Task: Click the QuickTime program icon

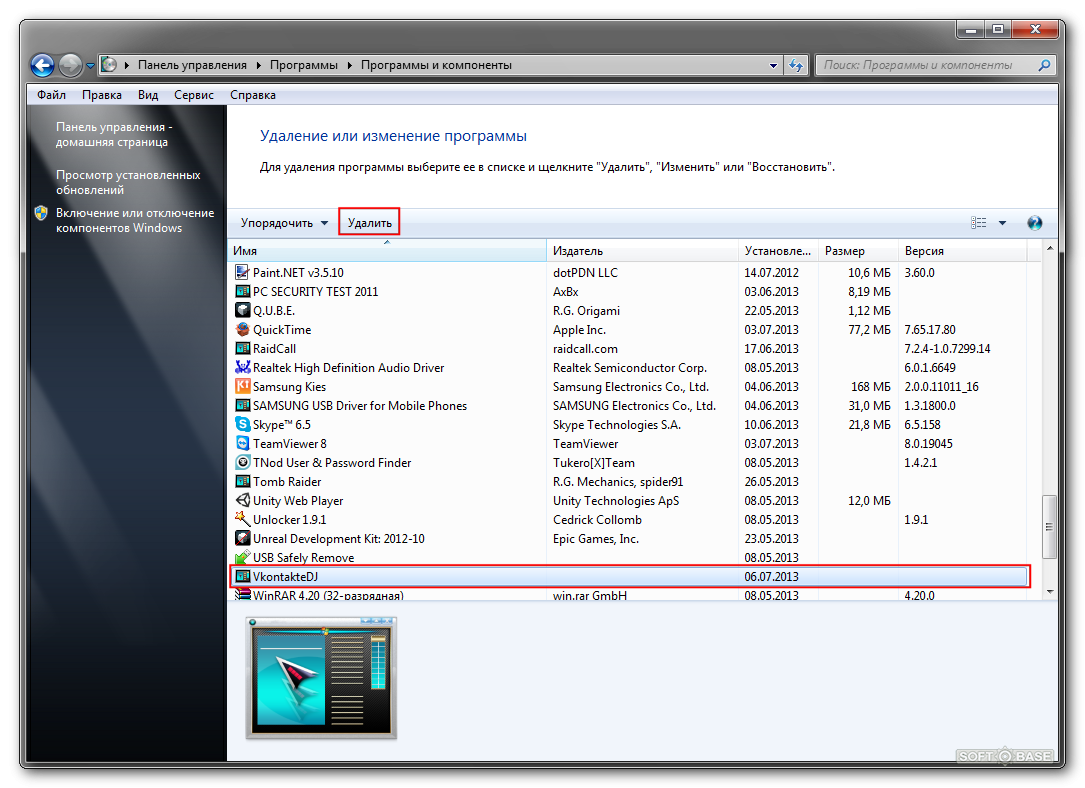Action: (242, 329)
